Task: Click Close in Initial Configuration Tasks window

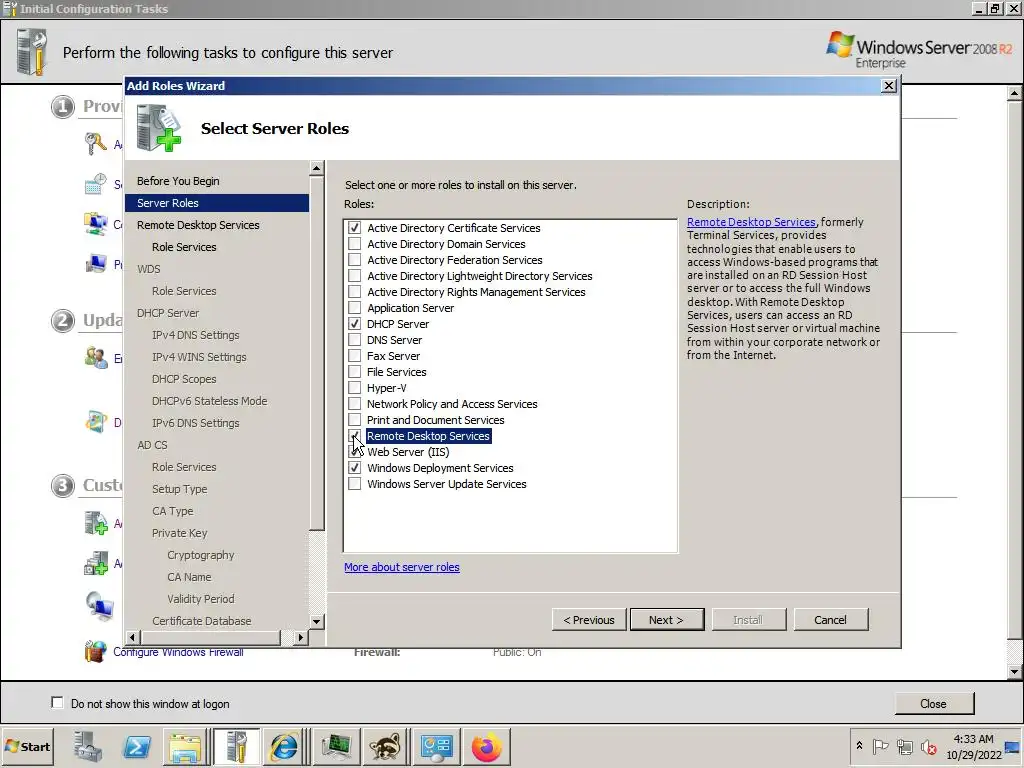Action: 933,703
